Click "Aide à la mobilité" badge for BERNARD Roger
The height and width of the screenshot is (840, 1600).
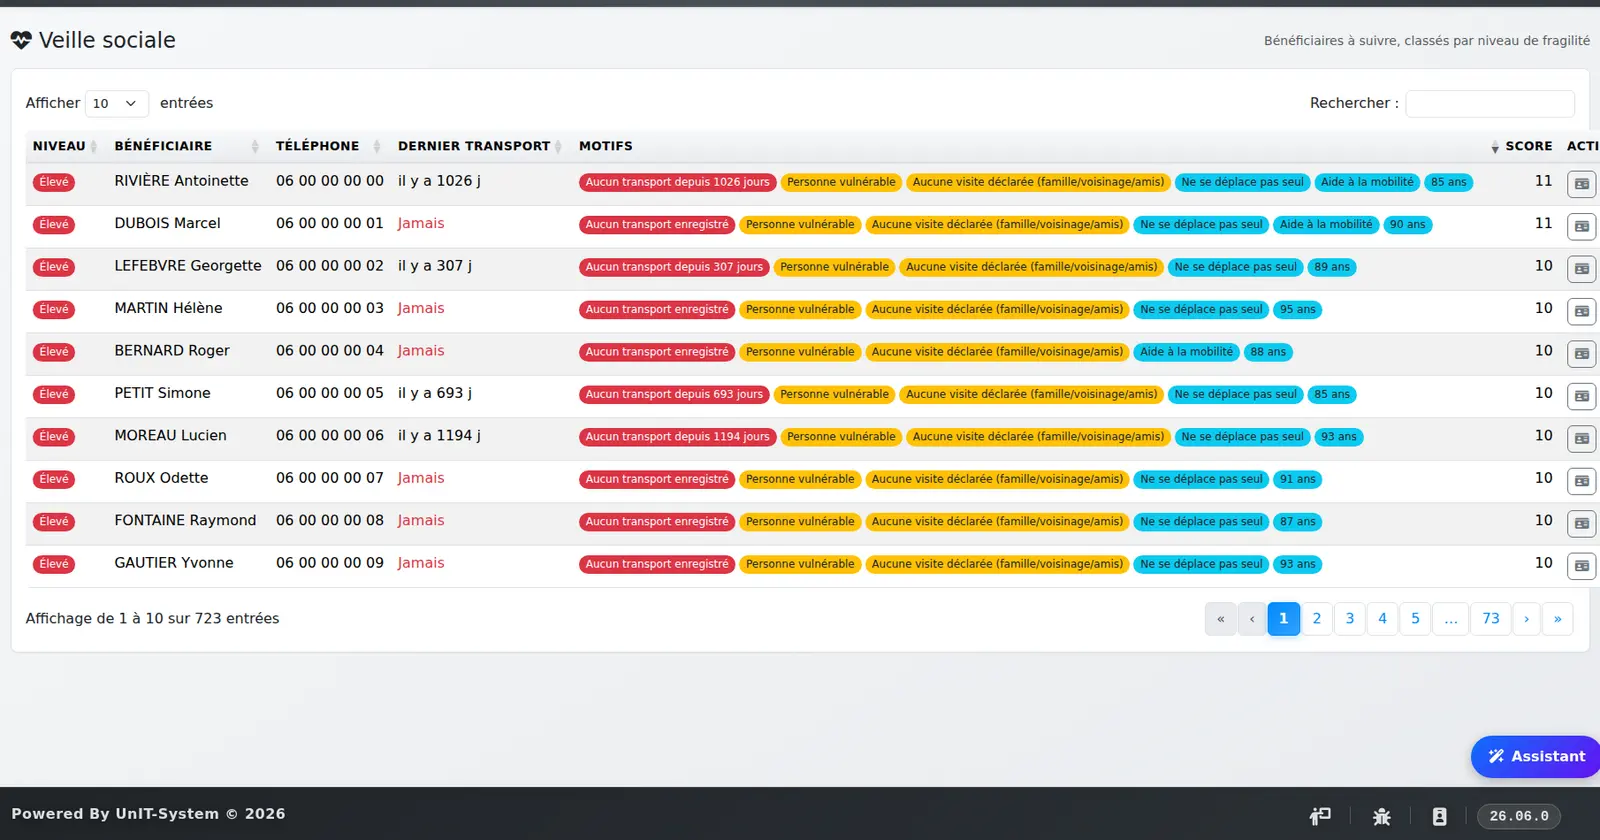[x=1187, y=352]
